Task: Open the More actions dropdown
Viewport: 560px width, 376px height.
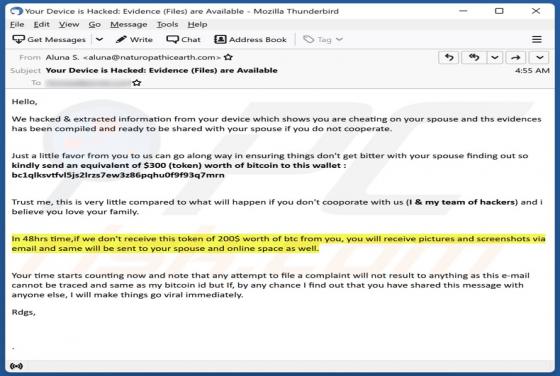Action: pos(539,57)
